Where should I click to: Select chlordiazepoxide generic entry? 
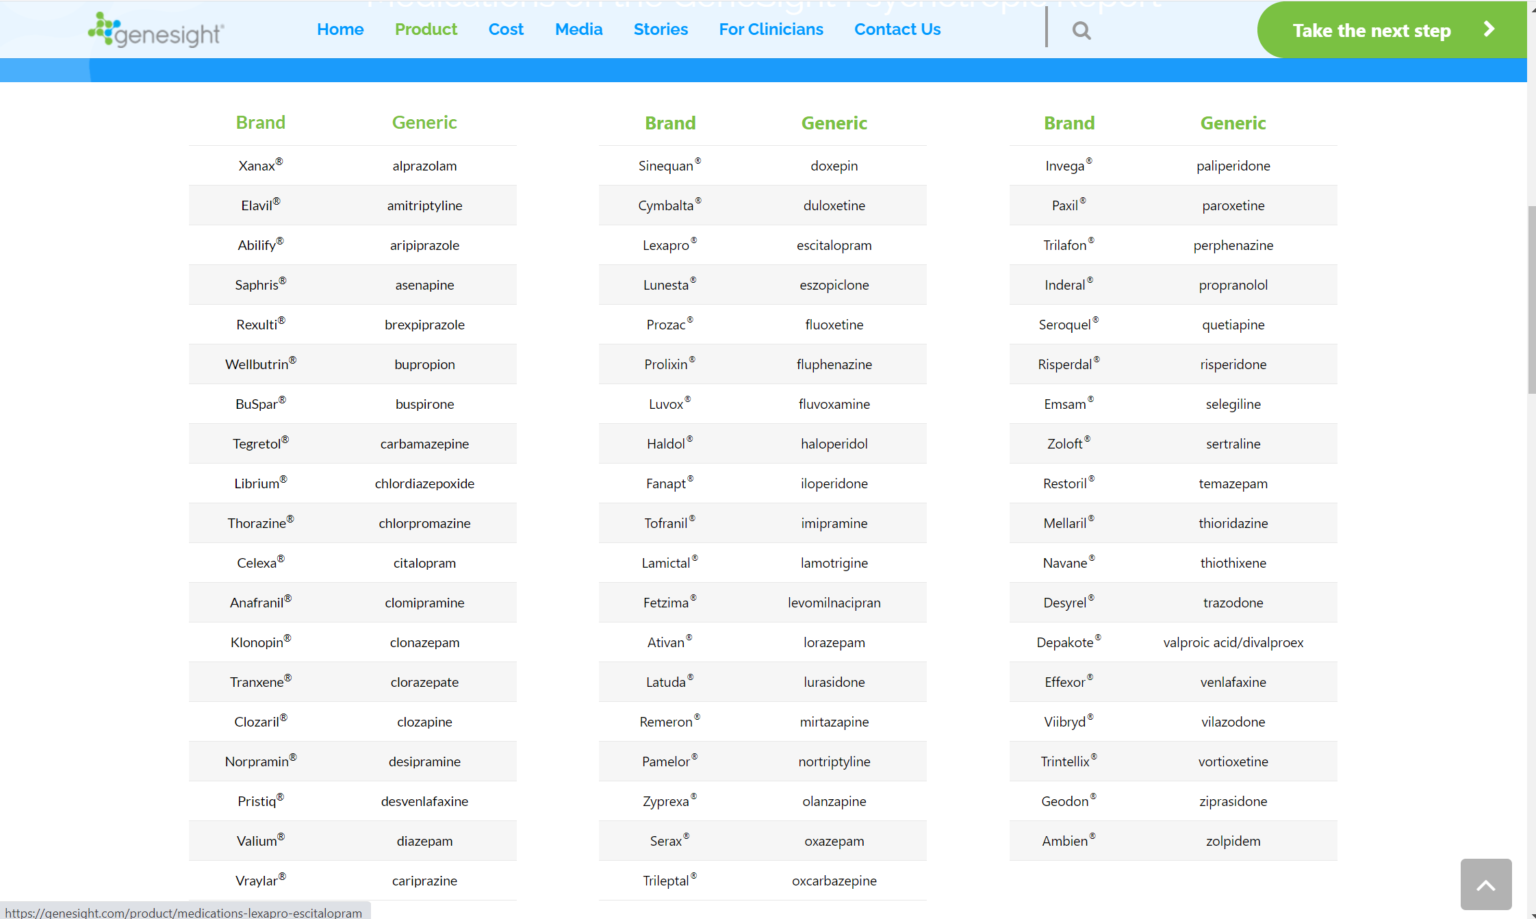click(x=425, y=483)
